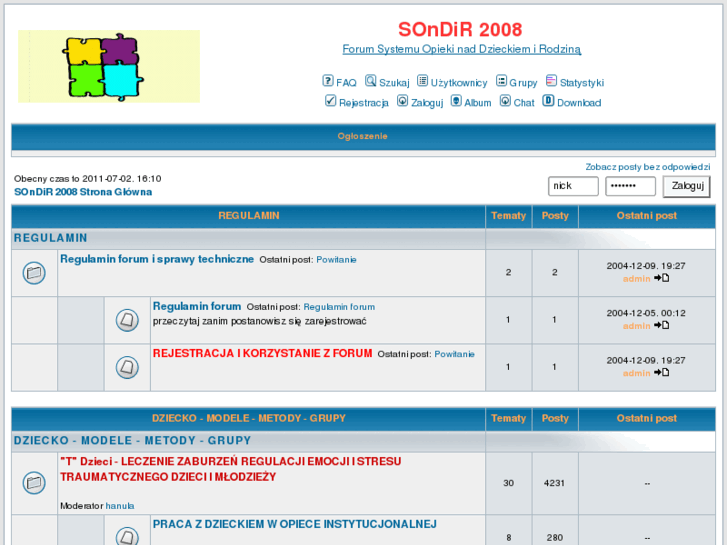Screen dimensions: 727x545
Task: Click the SOnDiR 2008 site title
Action: (x=460, y=30)
